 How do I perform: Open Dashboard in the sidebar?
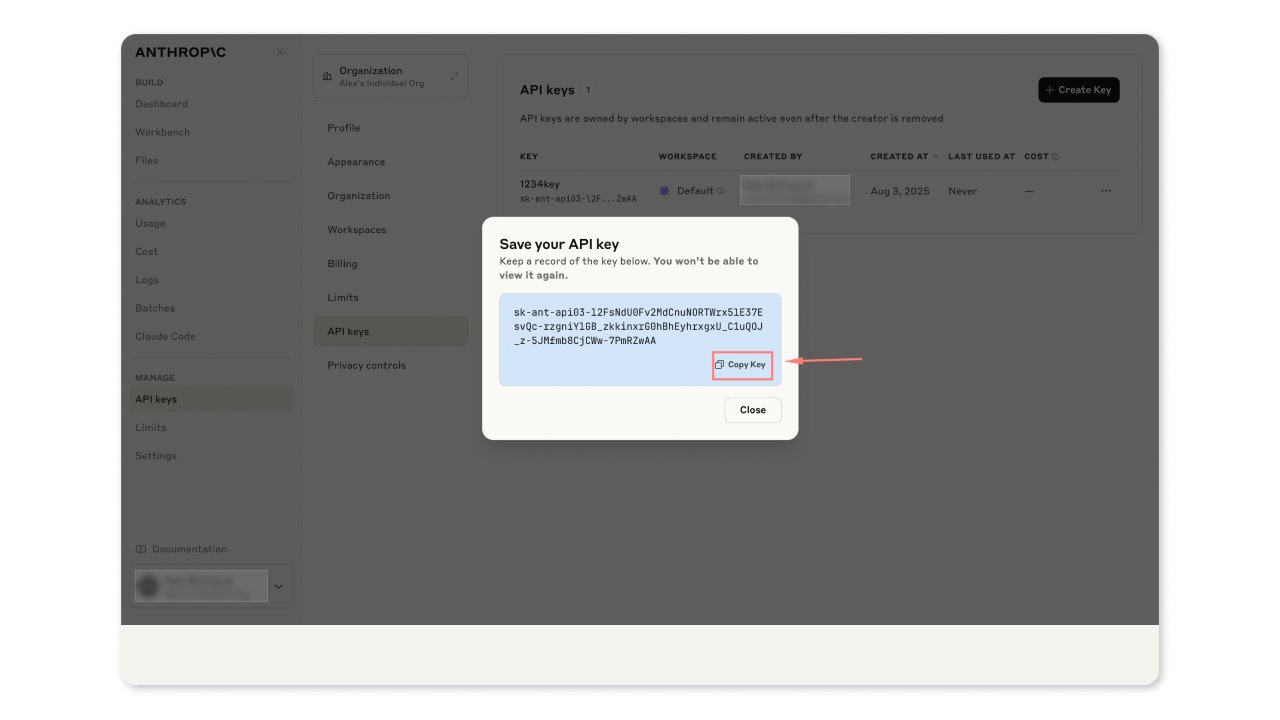(x=162, y=104)
